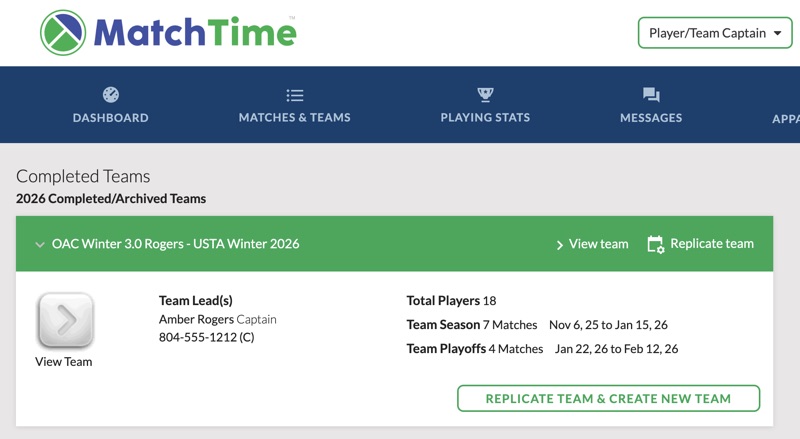Click the Team Season 7 Matches text

coord(471,325)
